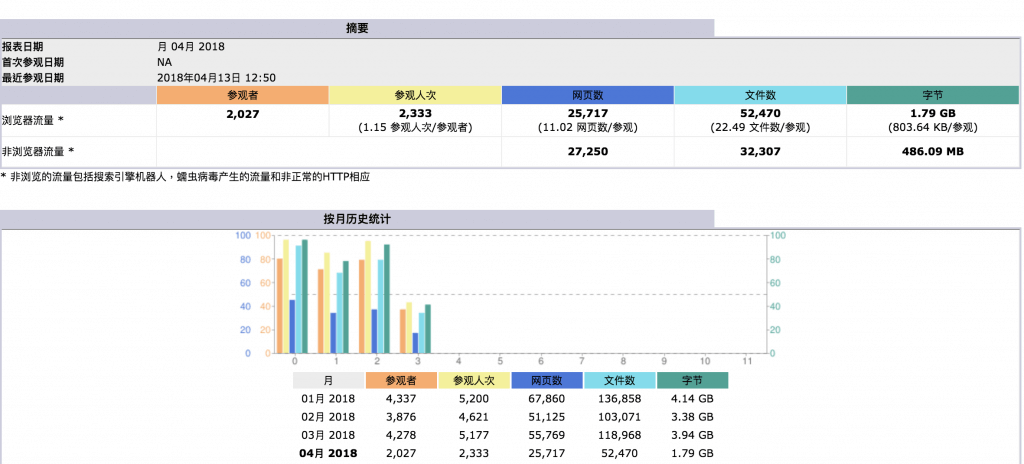Click the 4,621 visits cell
The width and height of the screenshot is (1024, 464).
pyautogui.click(x=473, y=417)
